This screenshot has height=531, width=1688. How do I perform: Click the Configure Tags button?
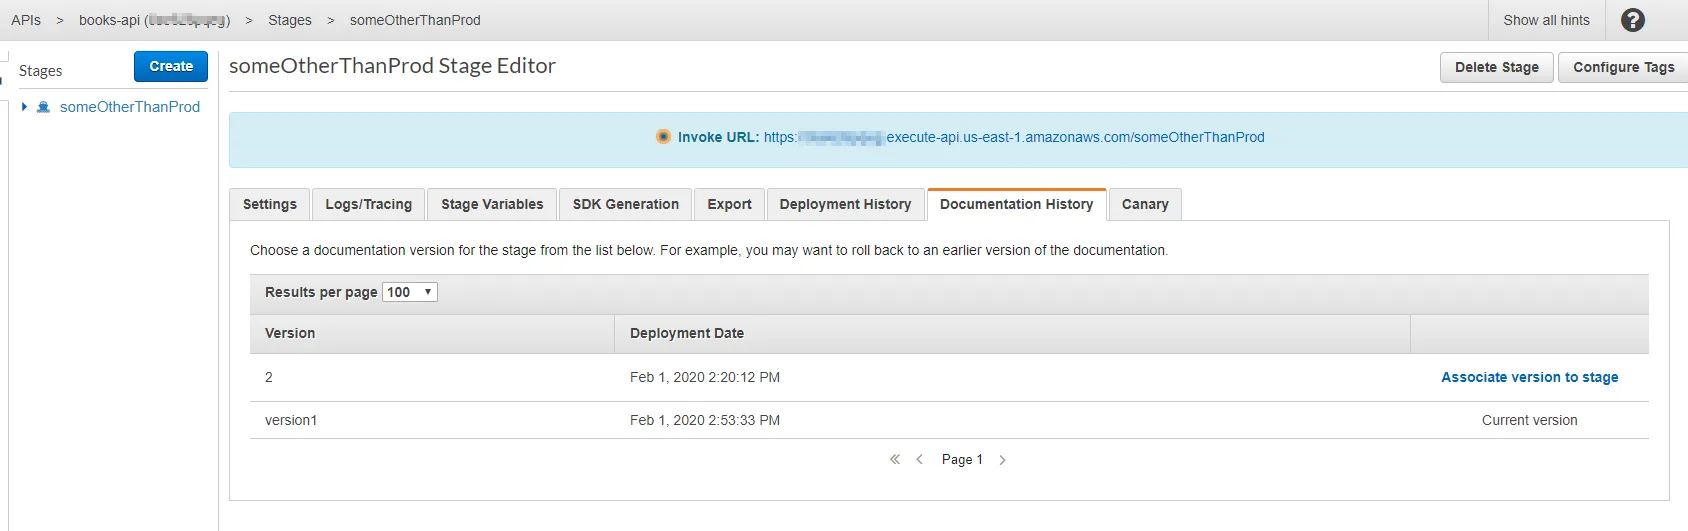pyautogui.click(x=1623, y=67)
